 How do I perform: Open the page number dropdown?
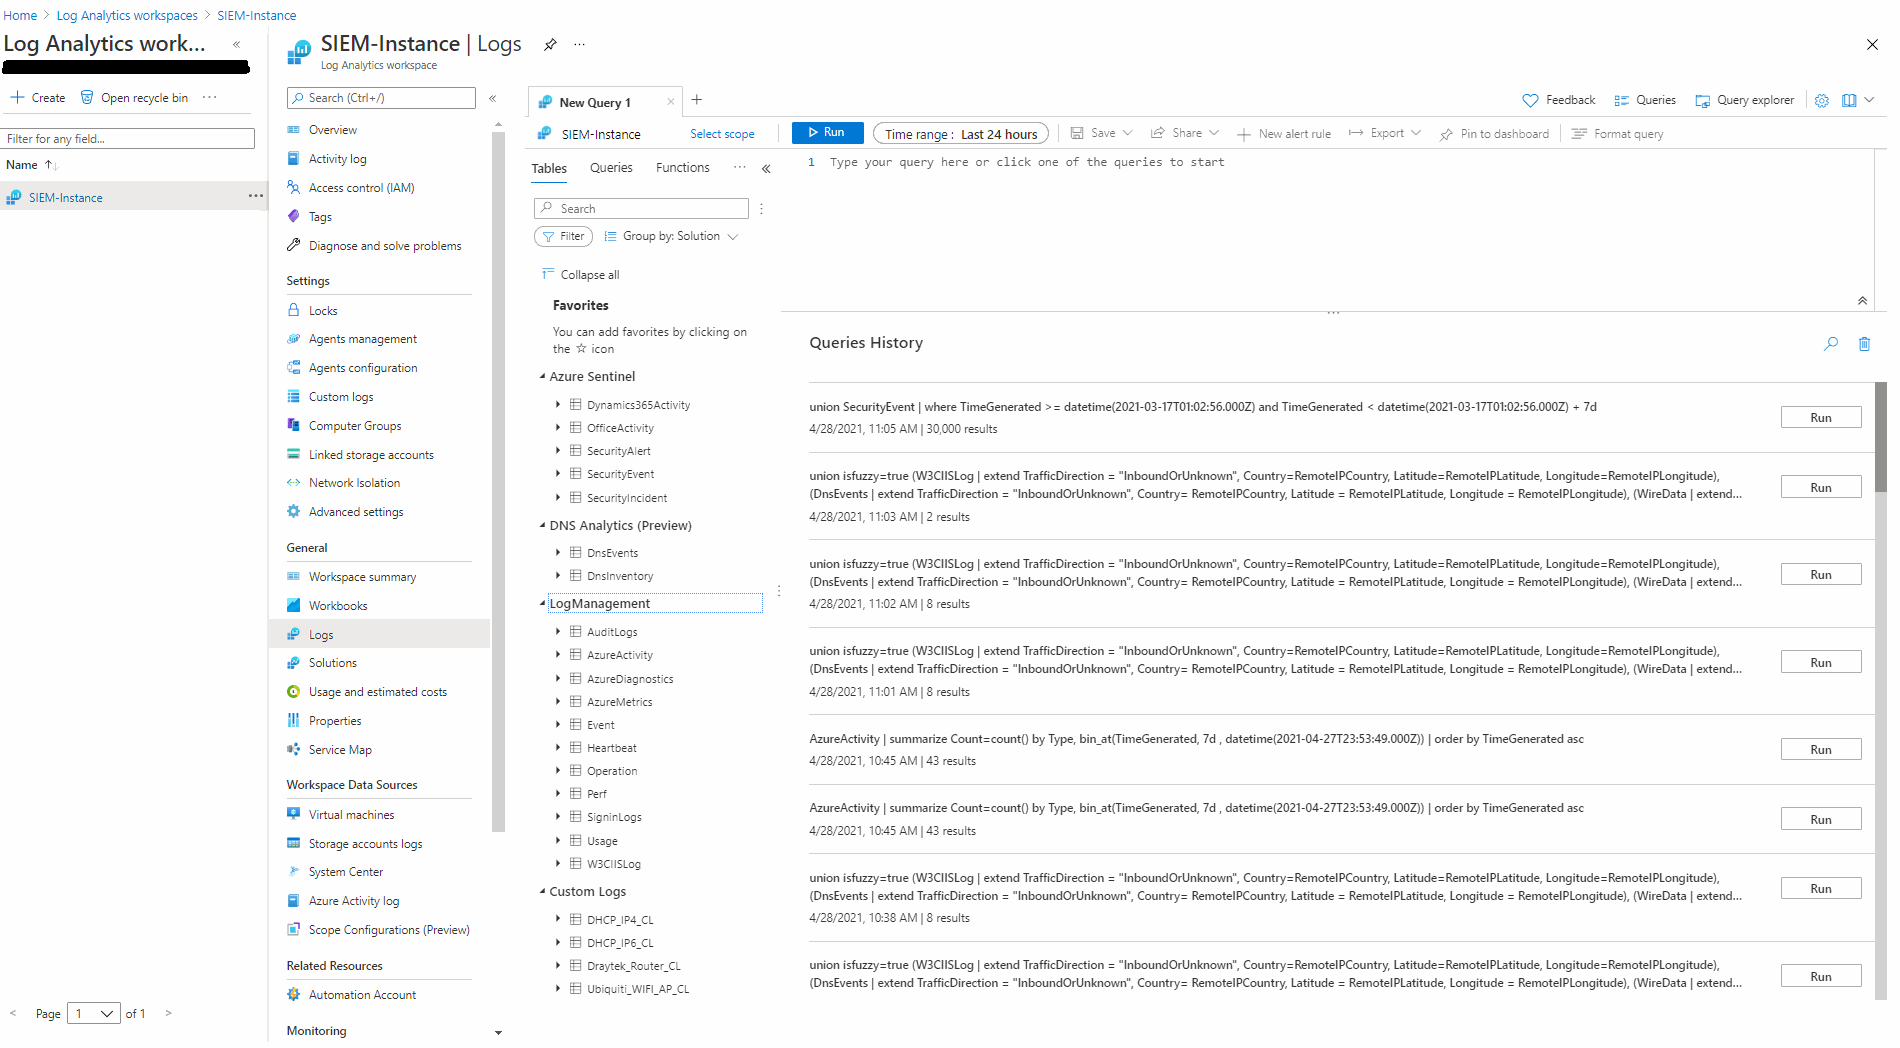(94, 1014)
